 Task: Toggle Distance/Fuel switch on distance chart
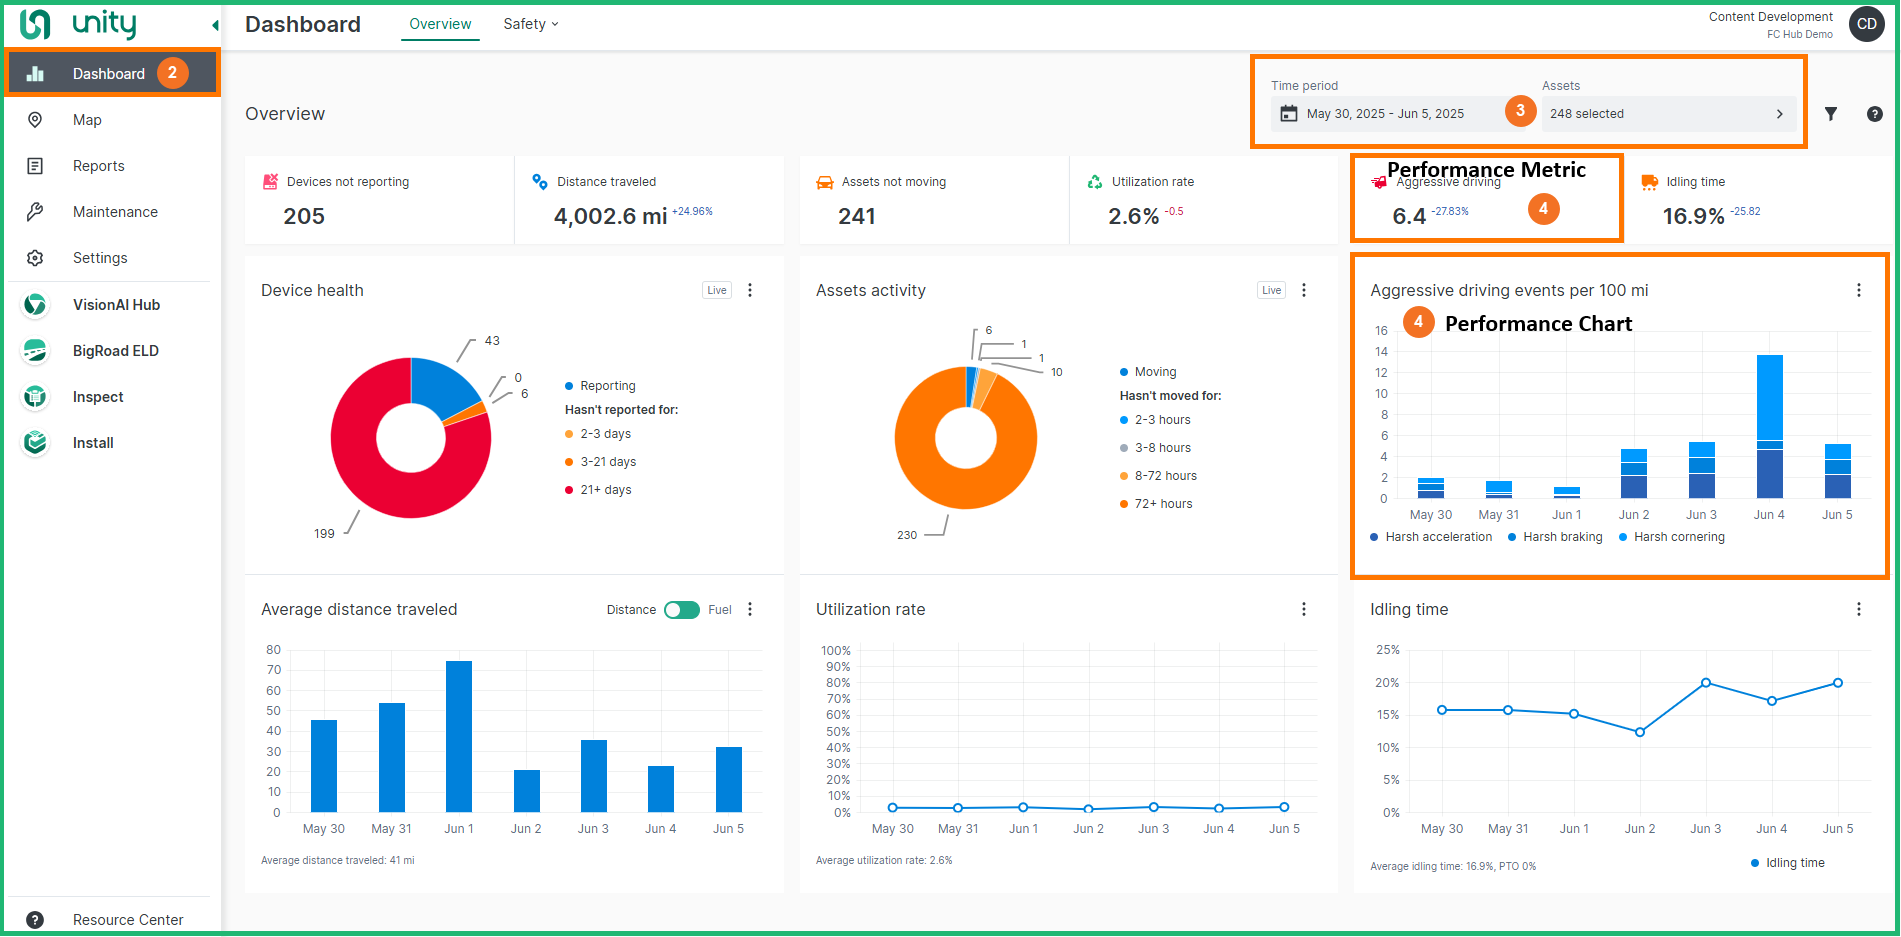[682, 610]
